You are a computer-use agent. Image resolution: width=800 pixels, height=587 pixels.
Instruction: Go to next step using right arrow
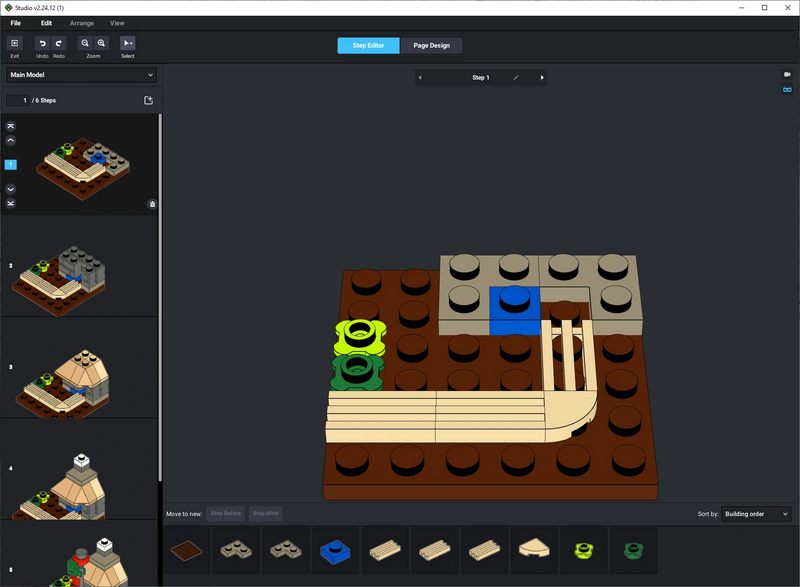542,77
